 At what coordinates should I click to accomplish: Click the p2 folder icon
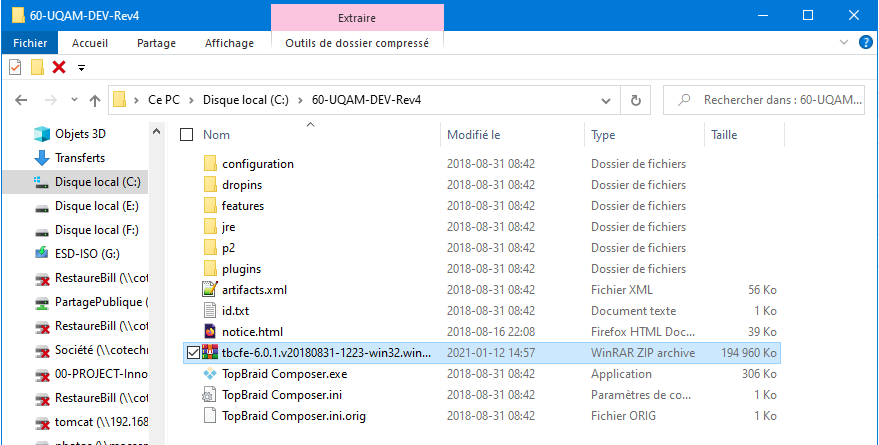[210, 248]
